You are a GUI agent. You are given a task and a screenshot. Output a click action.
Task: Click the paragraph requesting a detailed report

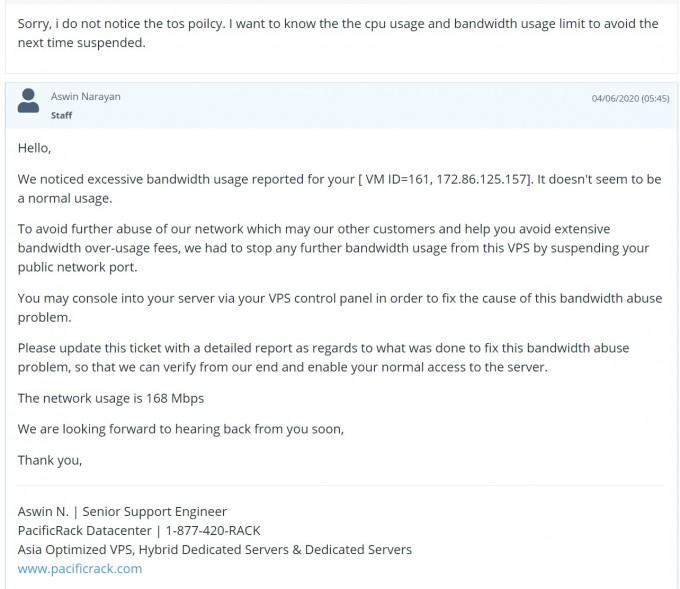coord(323,357)
